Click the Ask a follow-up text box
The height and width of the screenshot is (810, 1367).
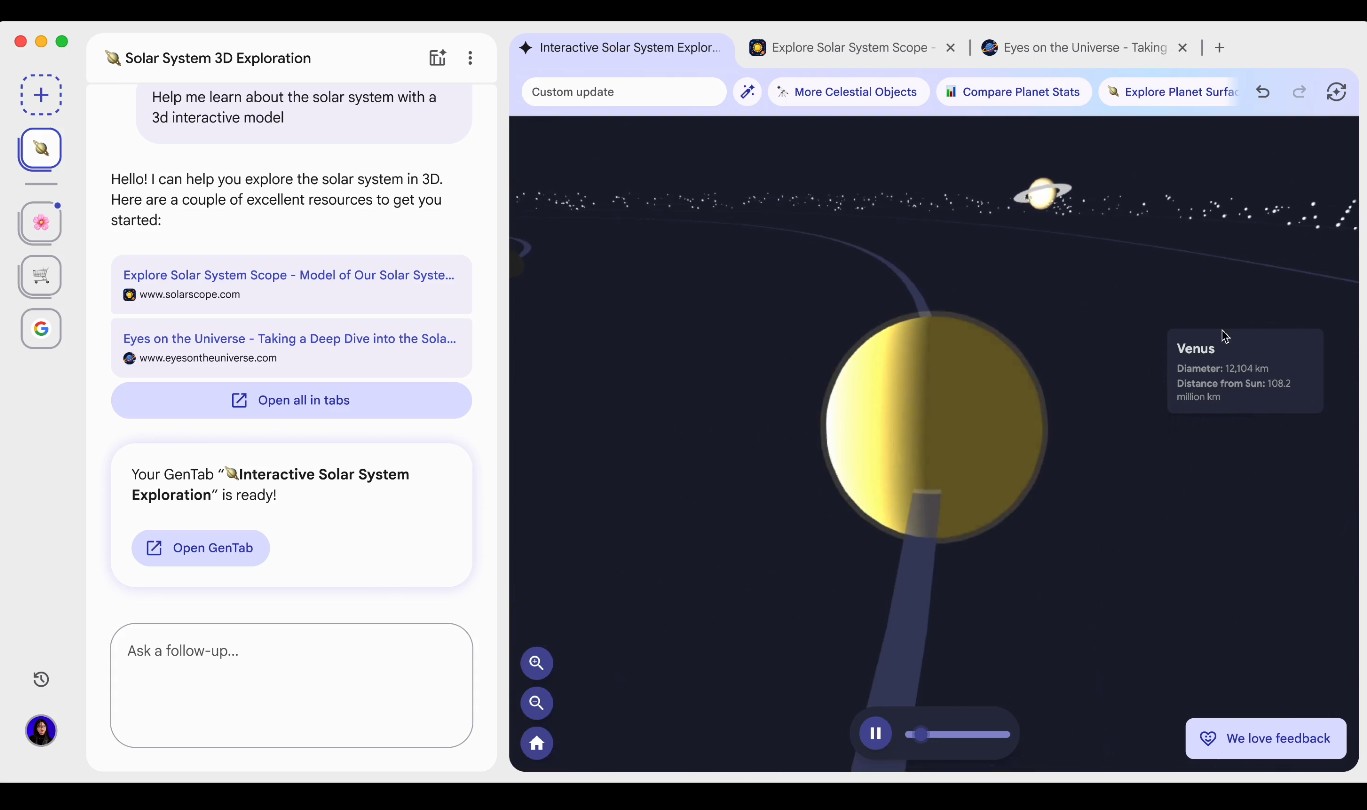291,685
